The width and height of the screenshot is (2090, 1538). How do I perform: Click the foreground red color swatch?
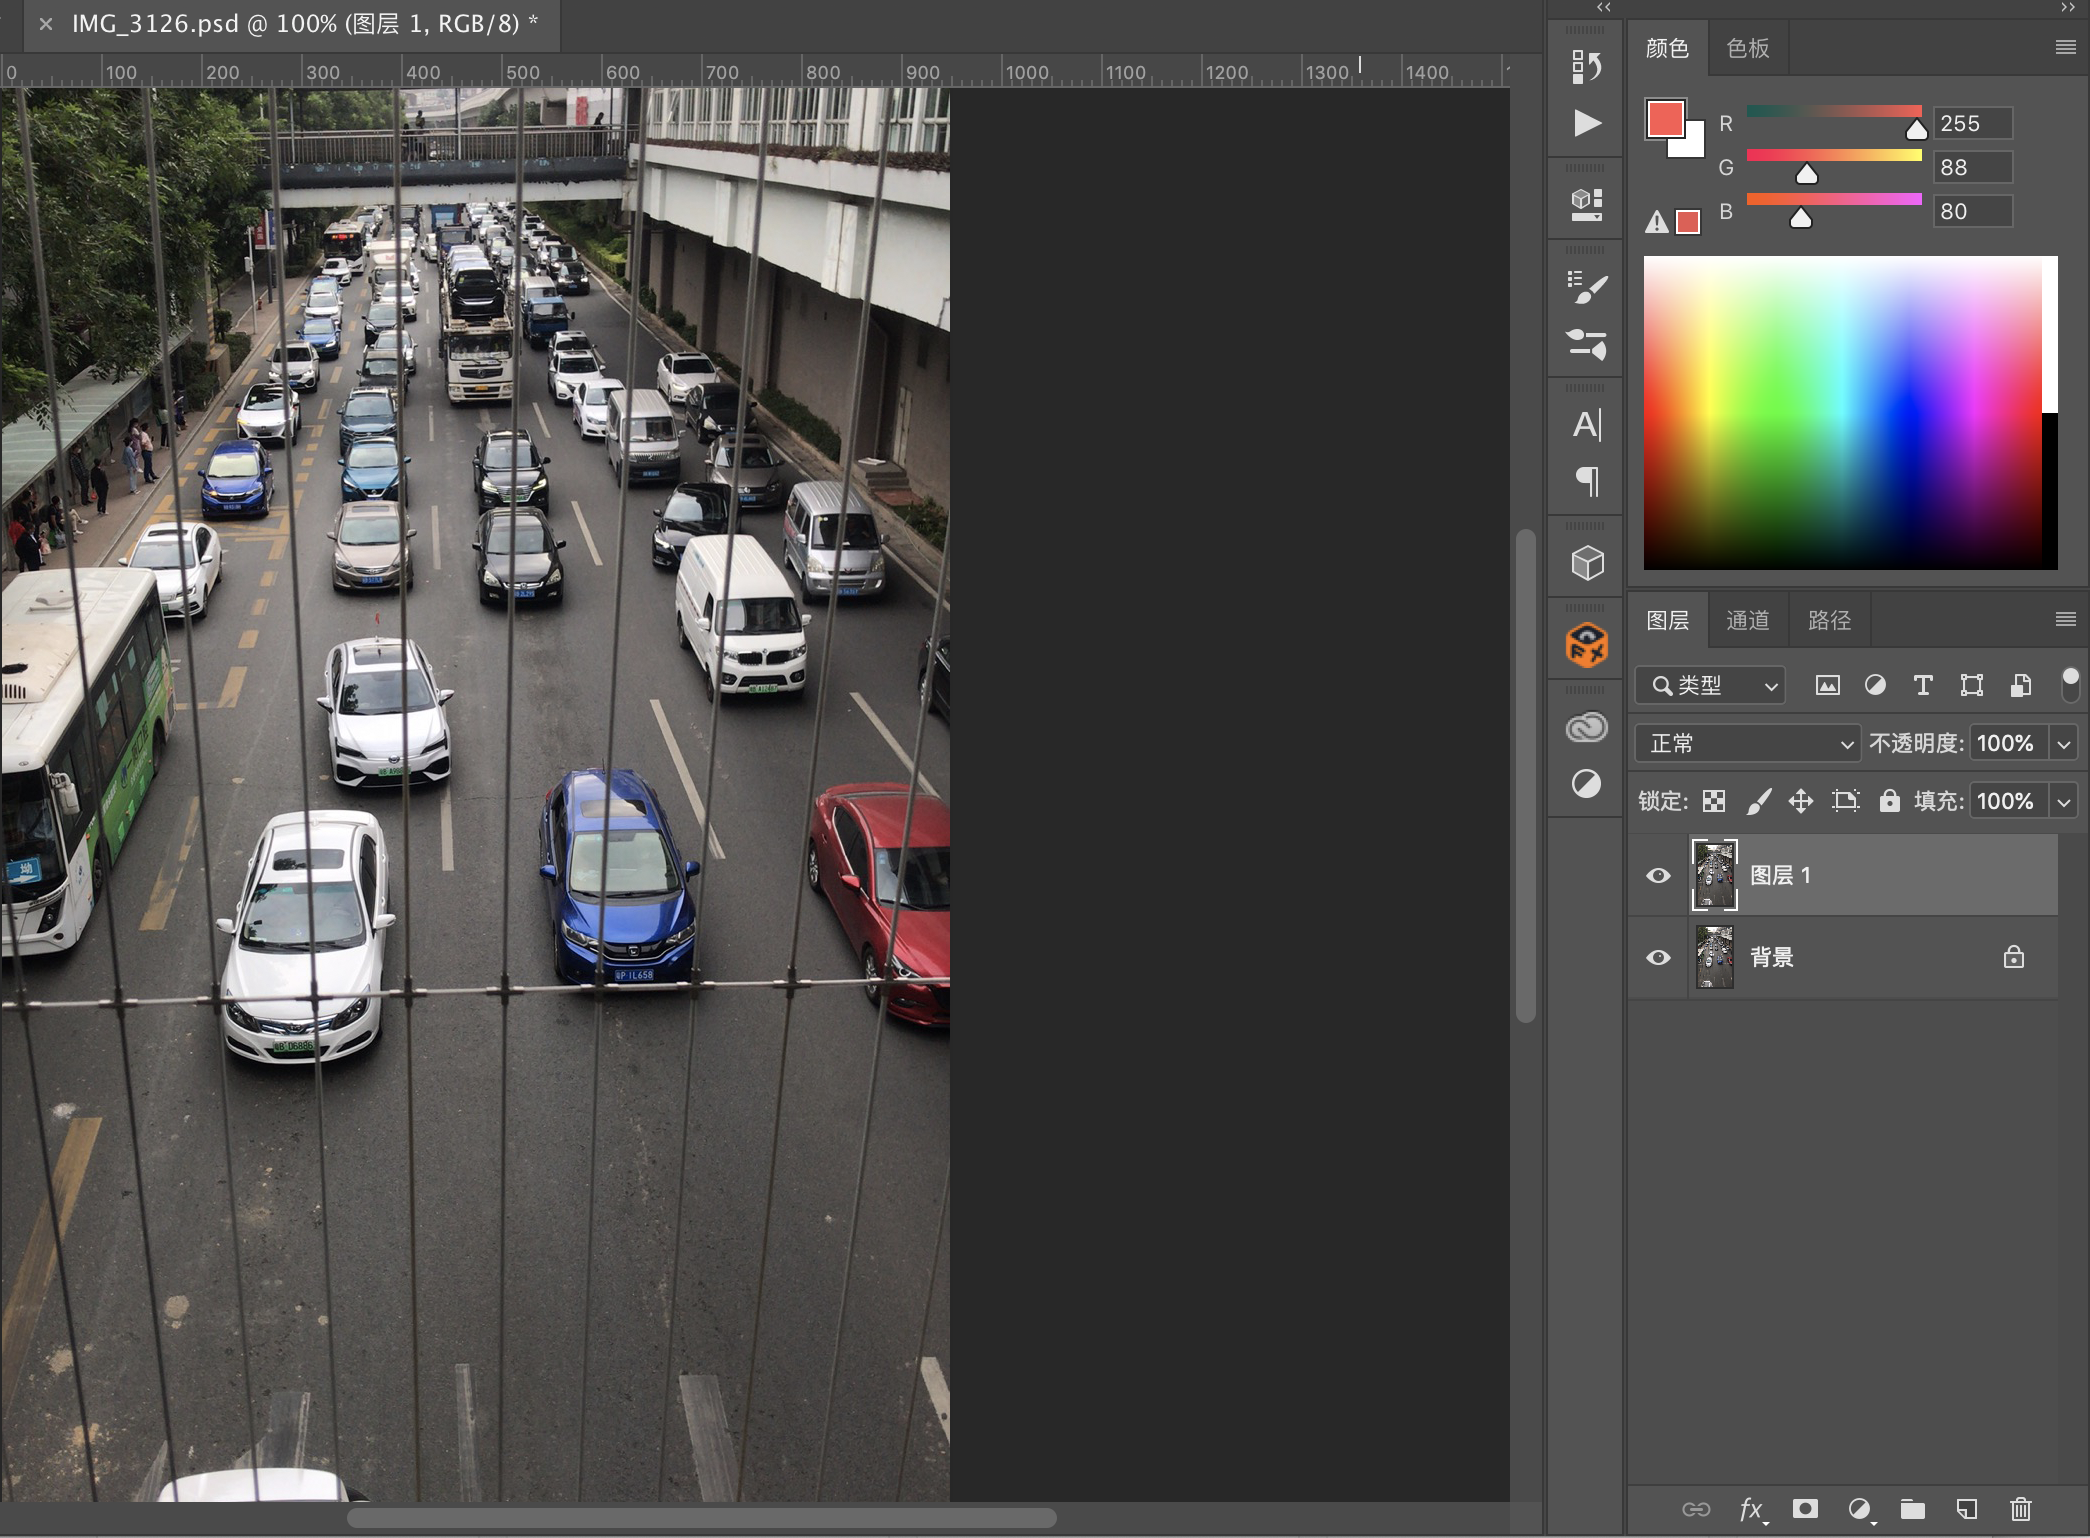[x=1664, y=119]
